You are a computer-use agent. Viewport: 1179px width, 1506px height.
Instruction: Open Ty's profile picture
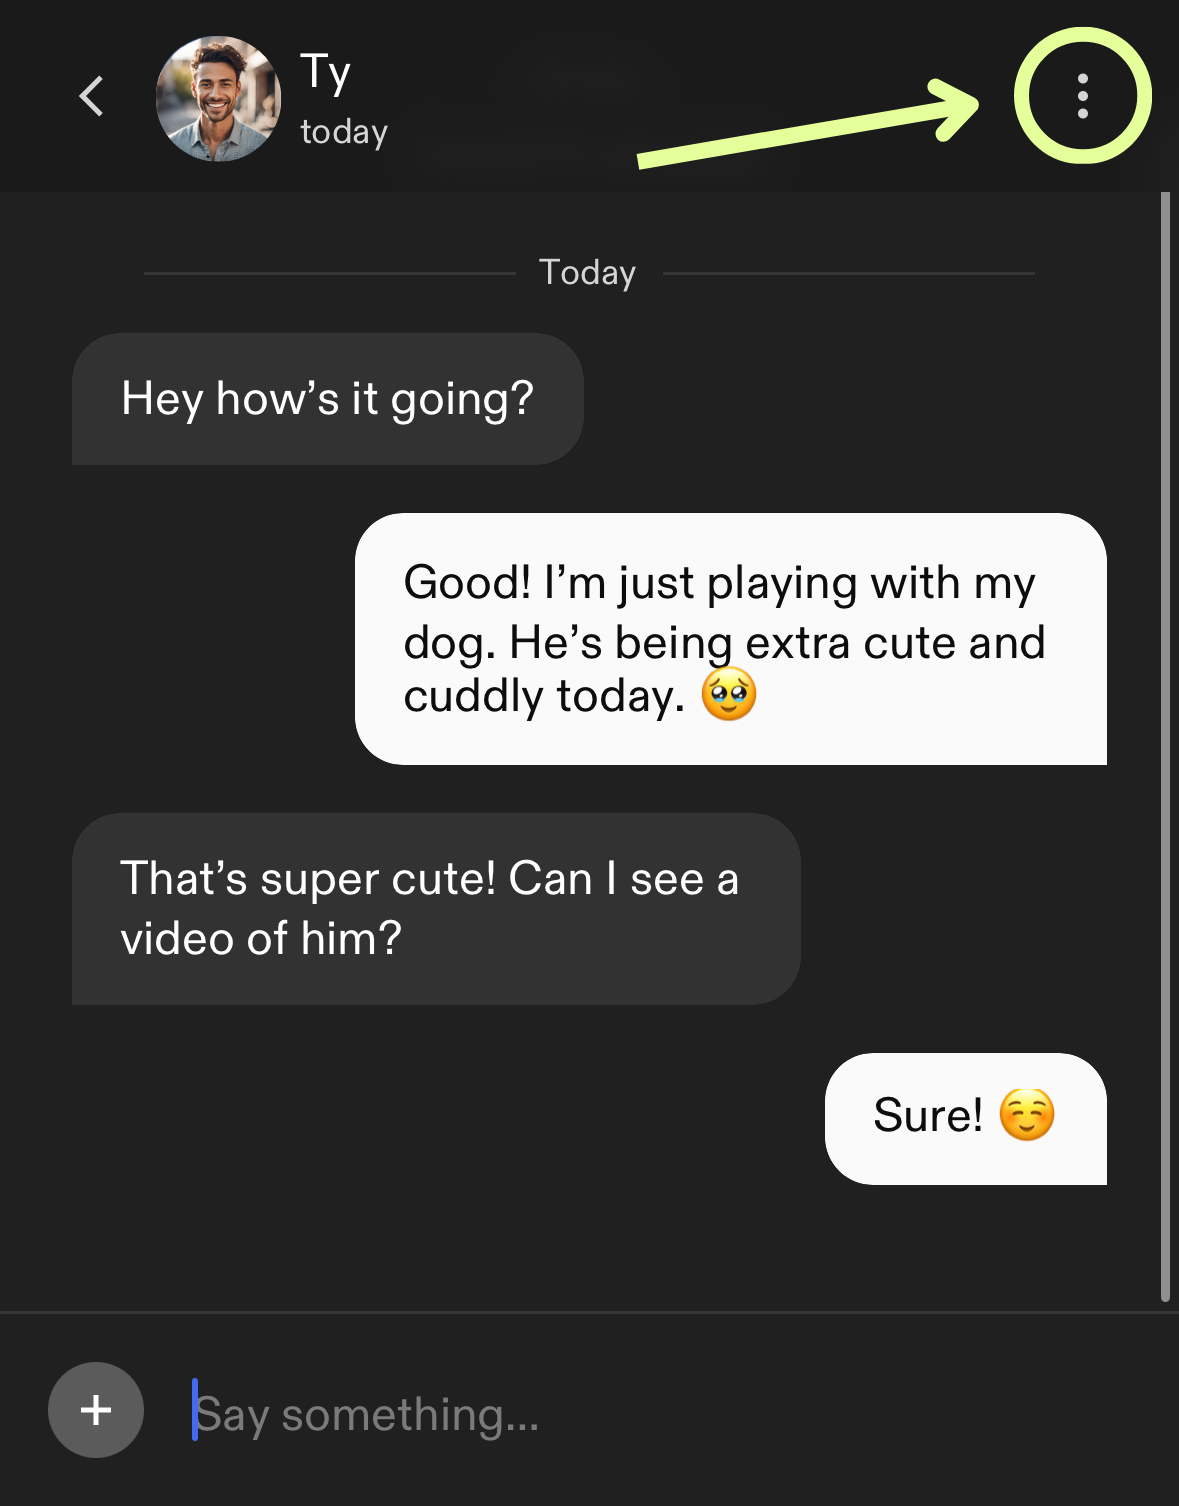pyautogui.click(x=218, y=99)
